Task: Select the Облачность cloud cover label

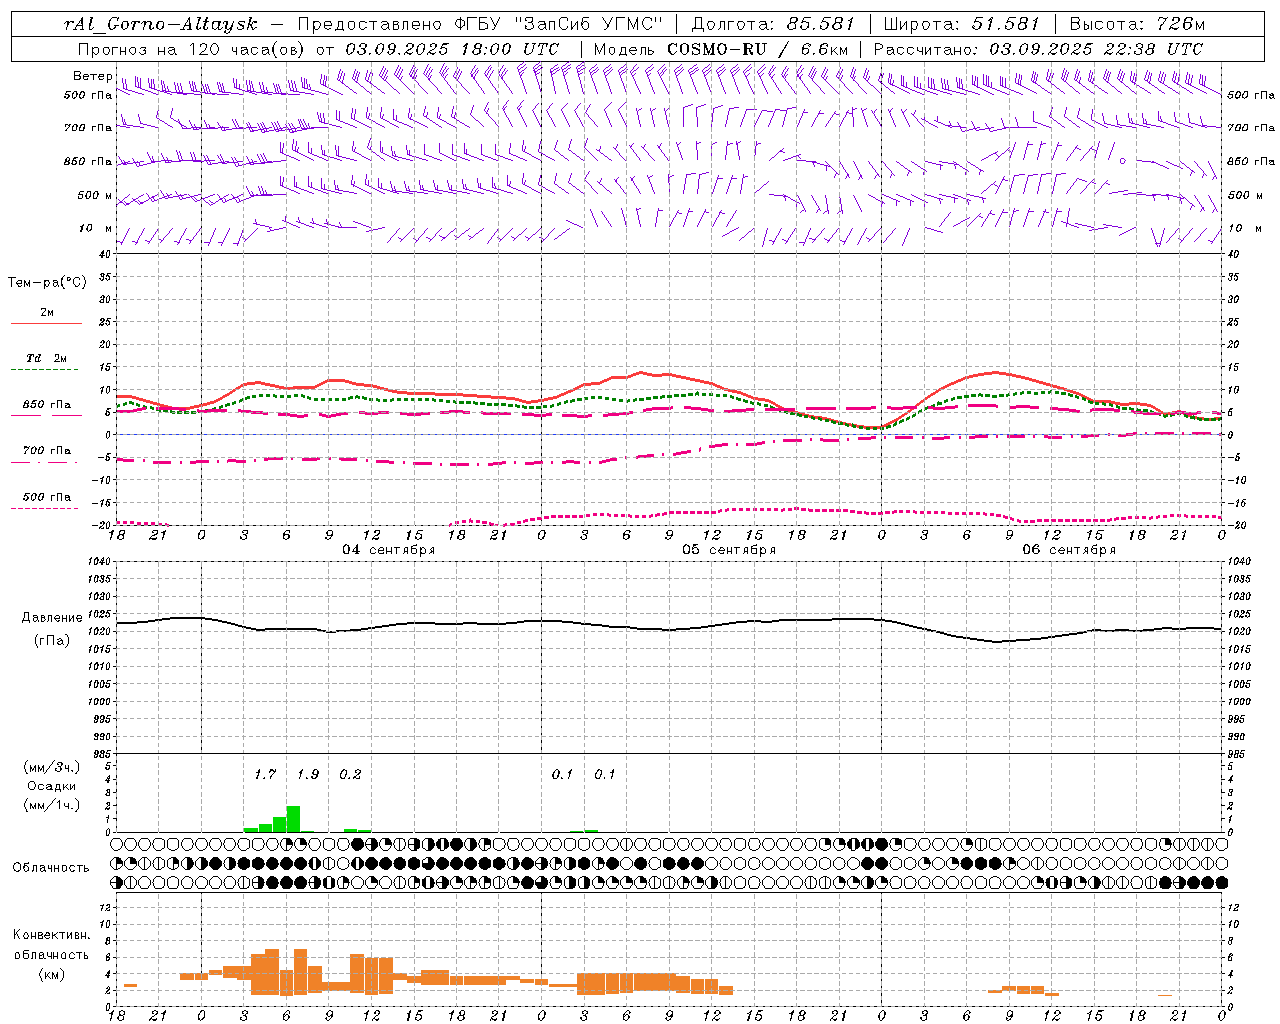Action: 51,867
